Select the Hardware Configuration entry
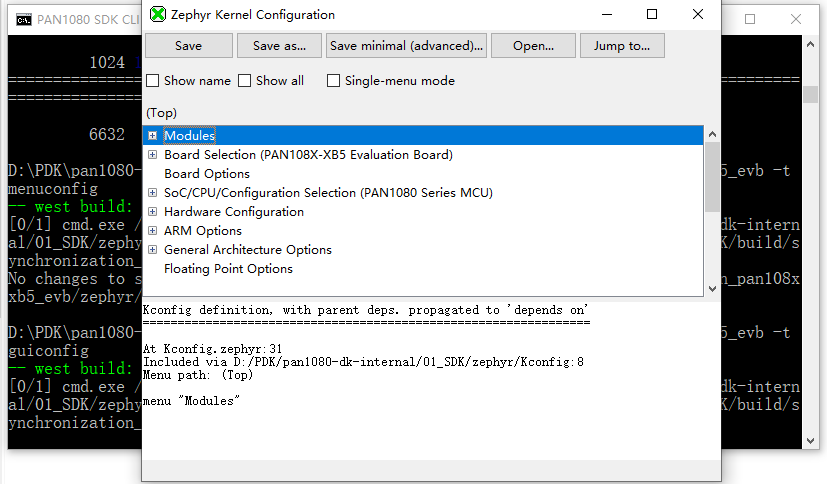Image resolution: width=827 pixels, height=484 pixels. tap(234, 211)
